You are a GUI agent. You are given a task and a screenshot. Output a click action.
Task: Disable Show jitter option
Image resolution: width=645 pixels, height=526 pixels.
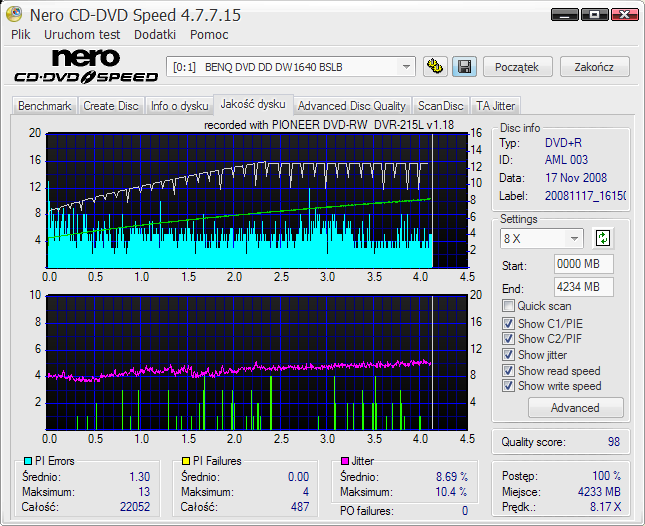508,355
